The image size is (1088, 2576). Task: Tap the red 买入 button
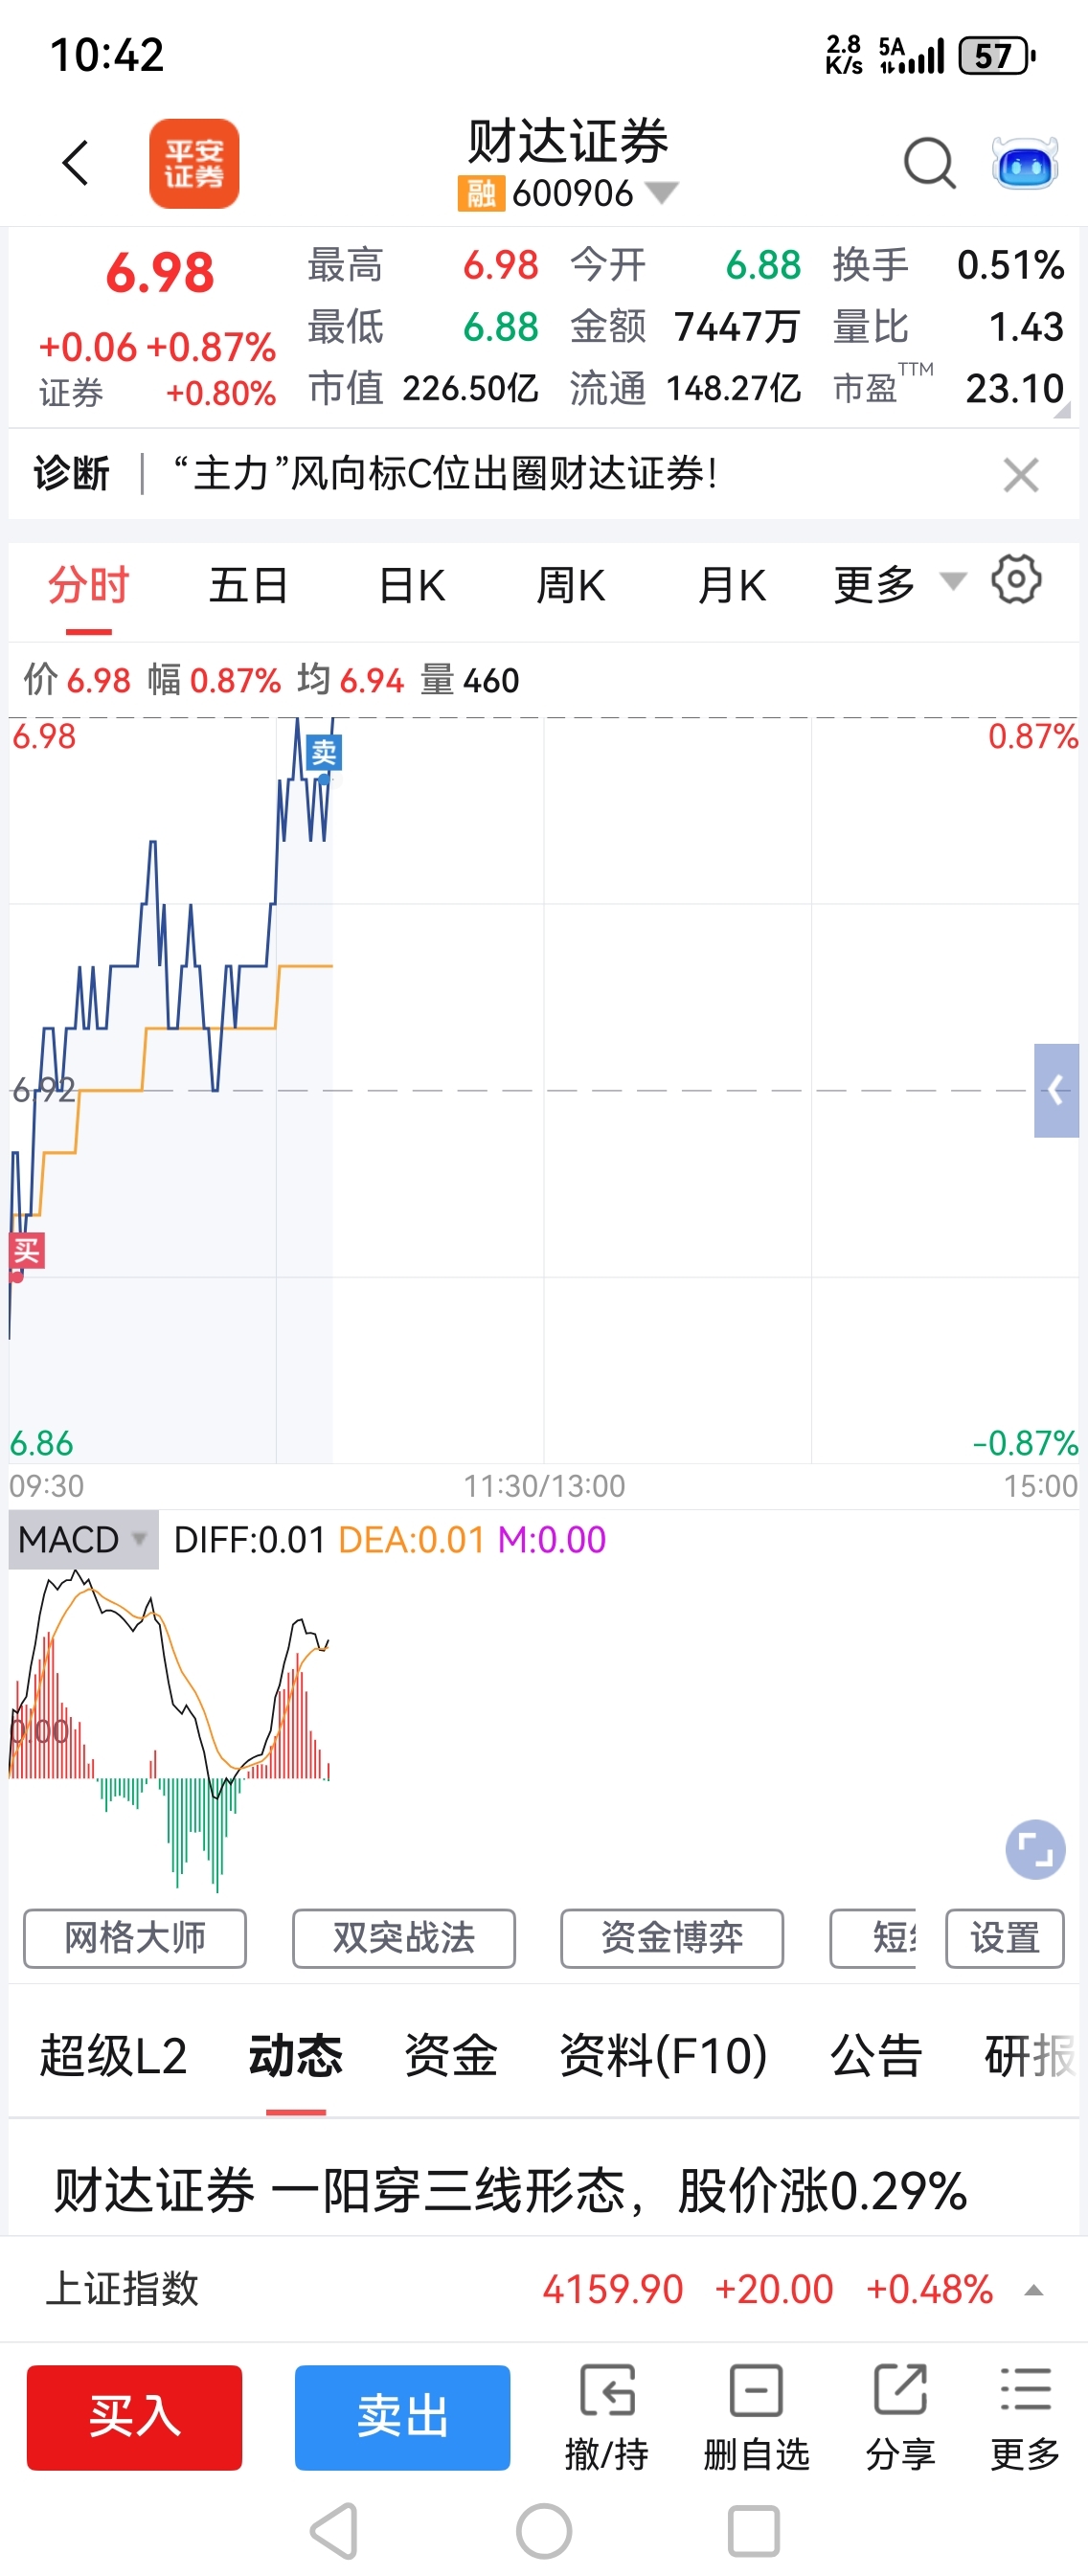135,2417
